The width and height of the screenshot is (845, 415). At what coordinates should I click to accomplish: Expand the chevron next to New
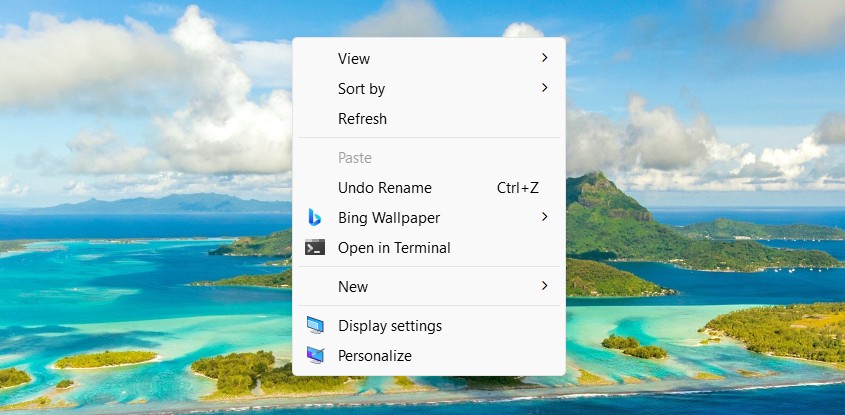pyautogui.click(x=545, y=286)
